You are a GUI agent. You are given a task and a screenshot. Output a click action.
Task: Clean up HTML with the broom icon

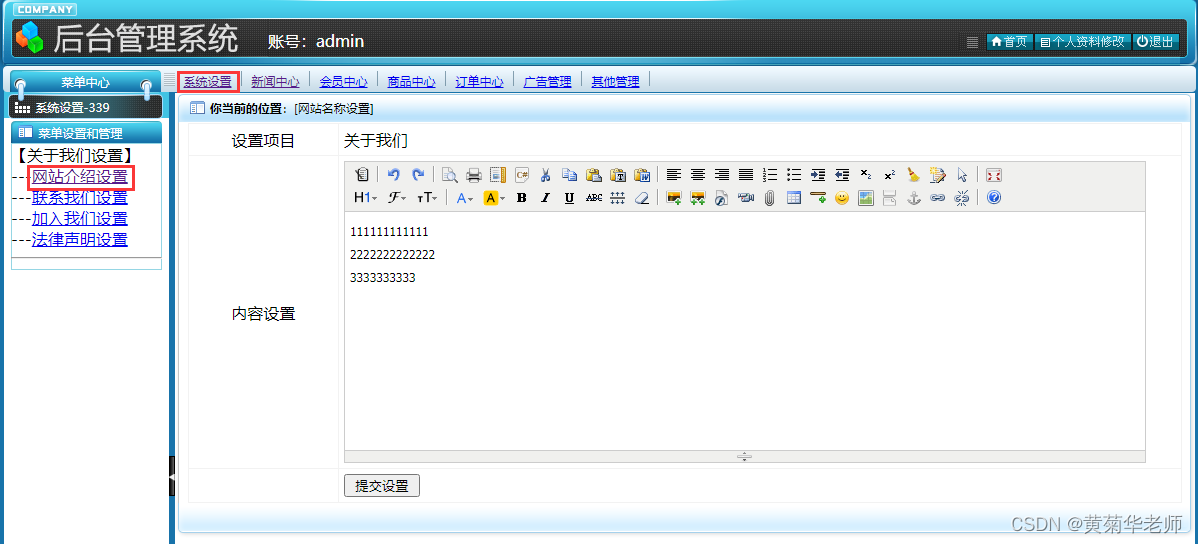point(914,175)
